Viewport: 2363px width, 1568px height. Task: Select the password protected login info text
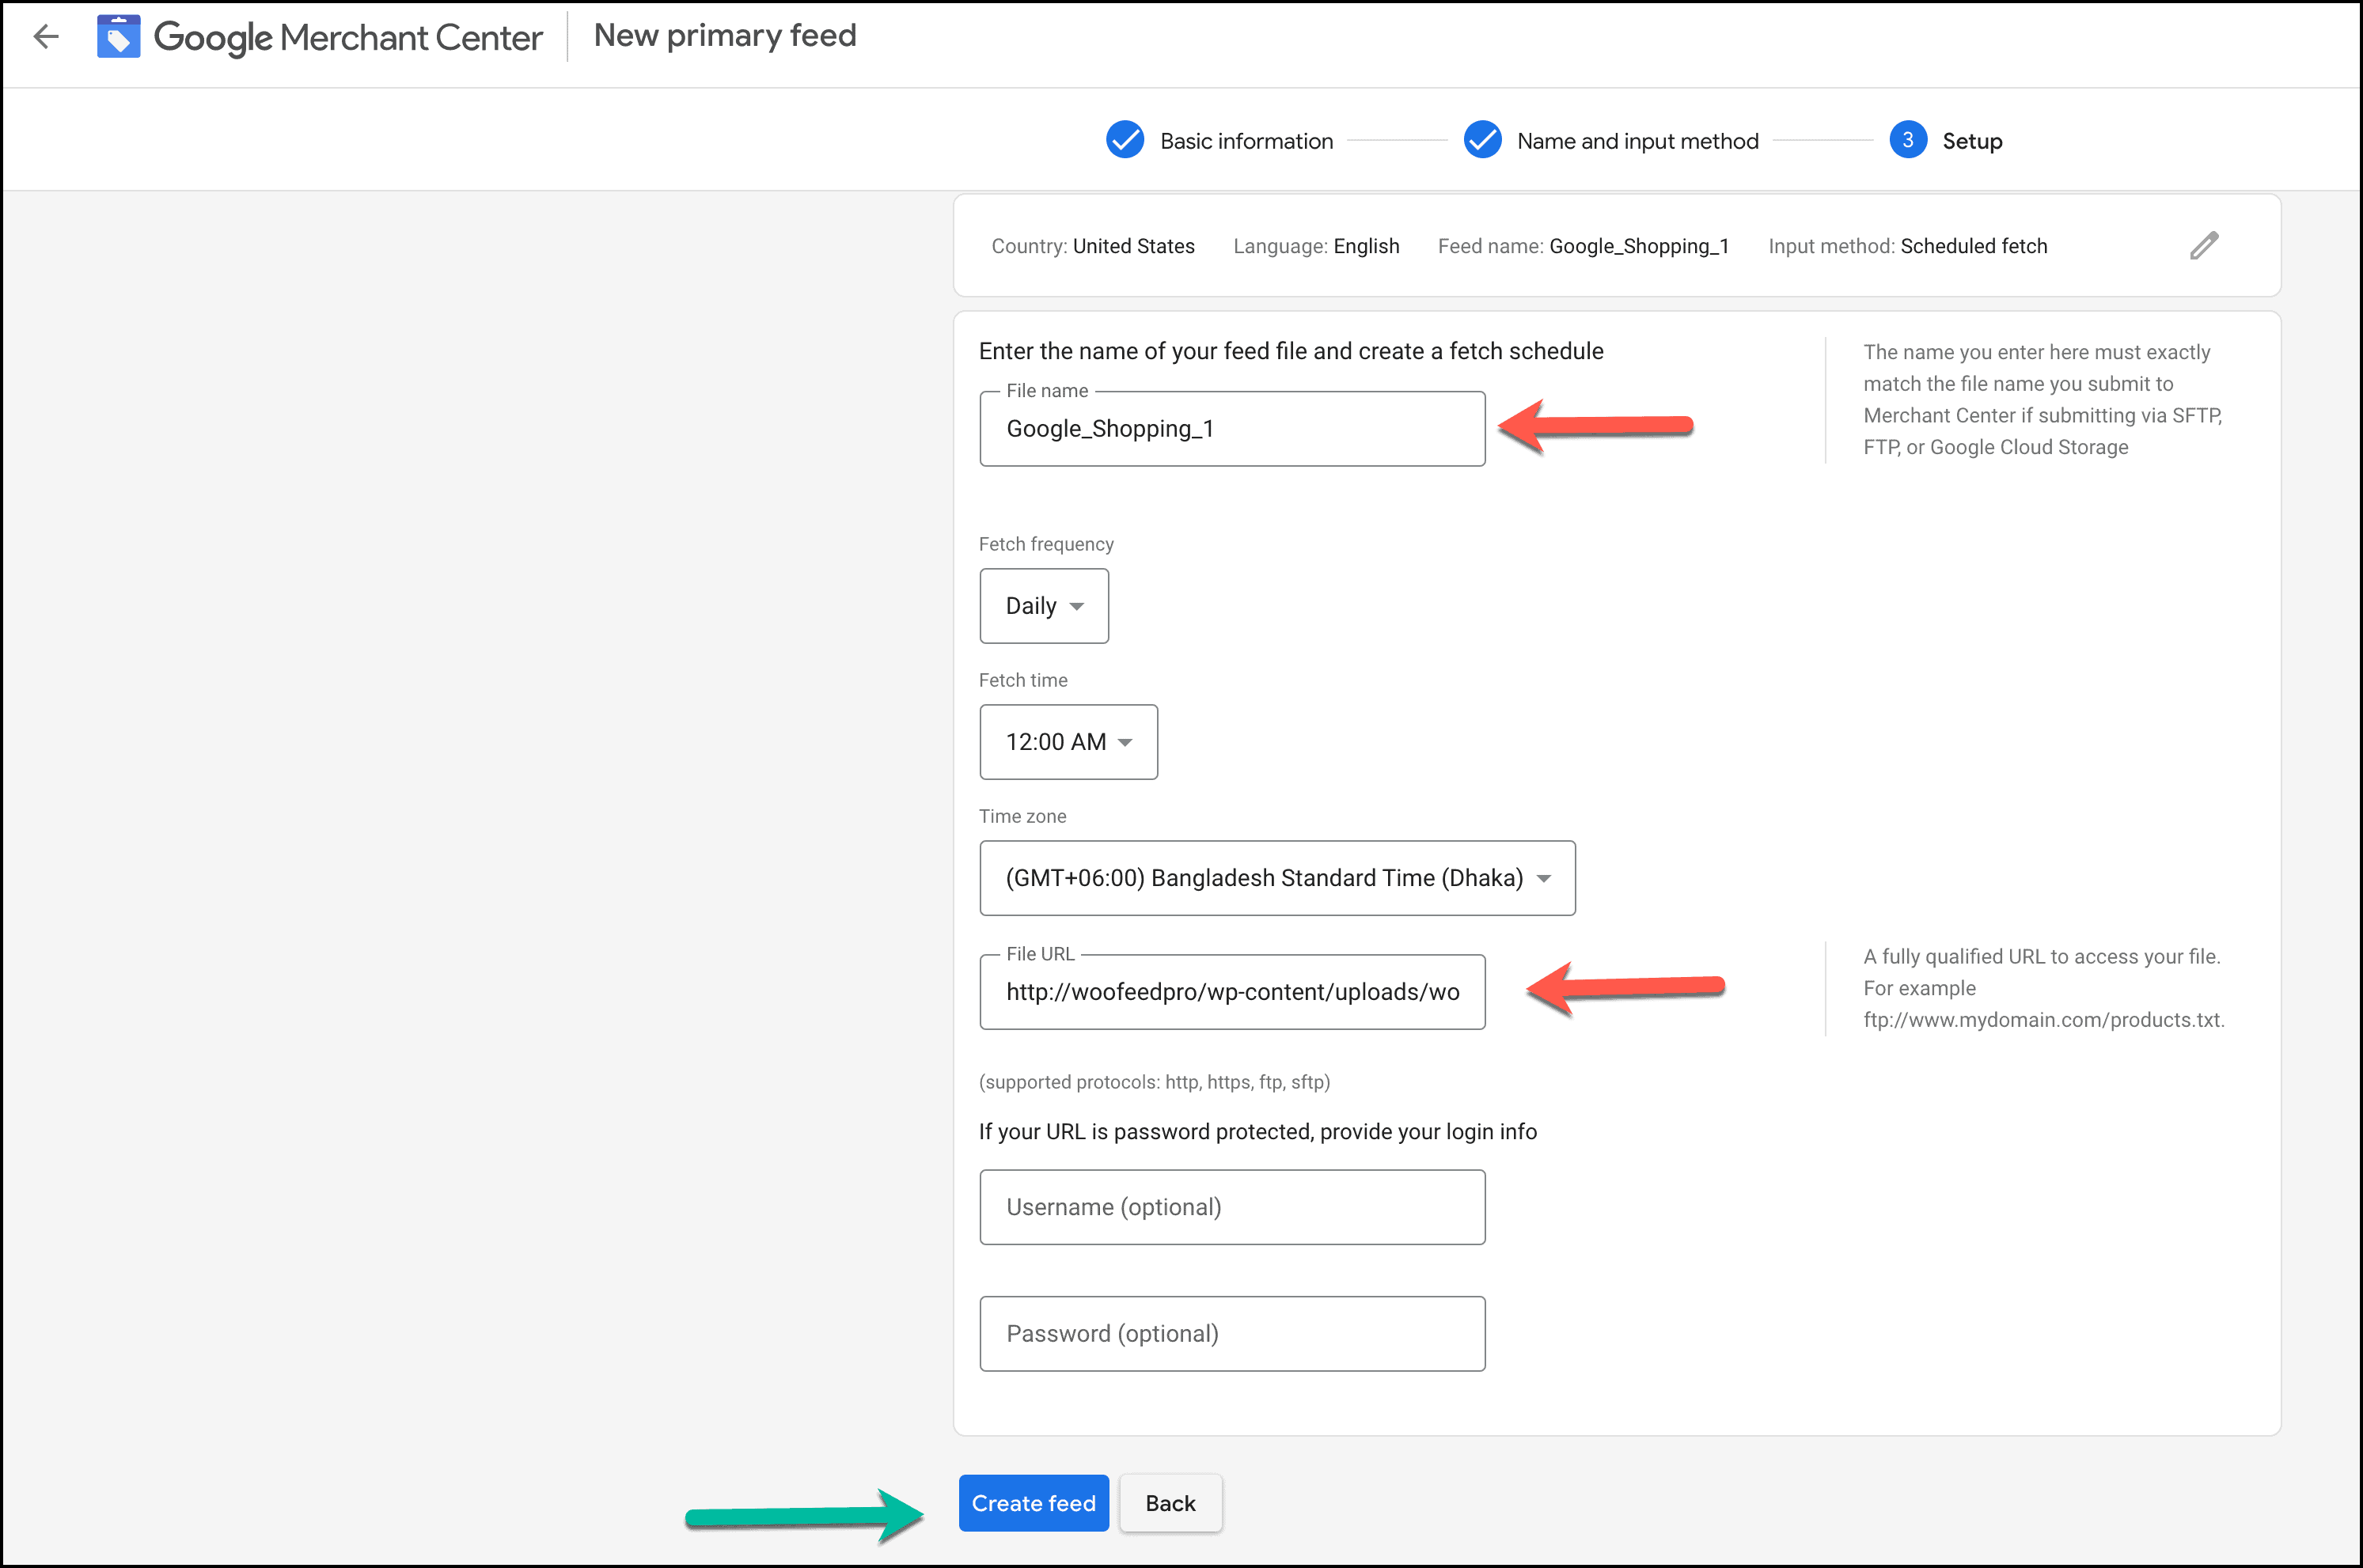(x=1258, y=1132)
